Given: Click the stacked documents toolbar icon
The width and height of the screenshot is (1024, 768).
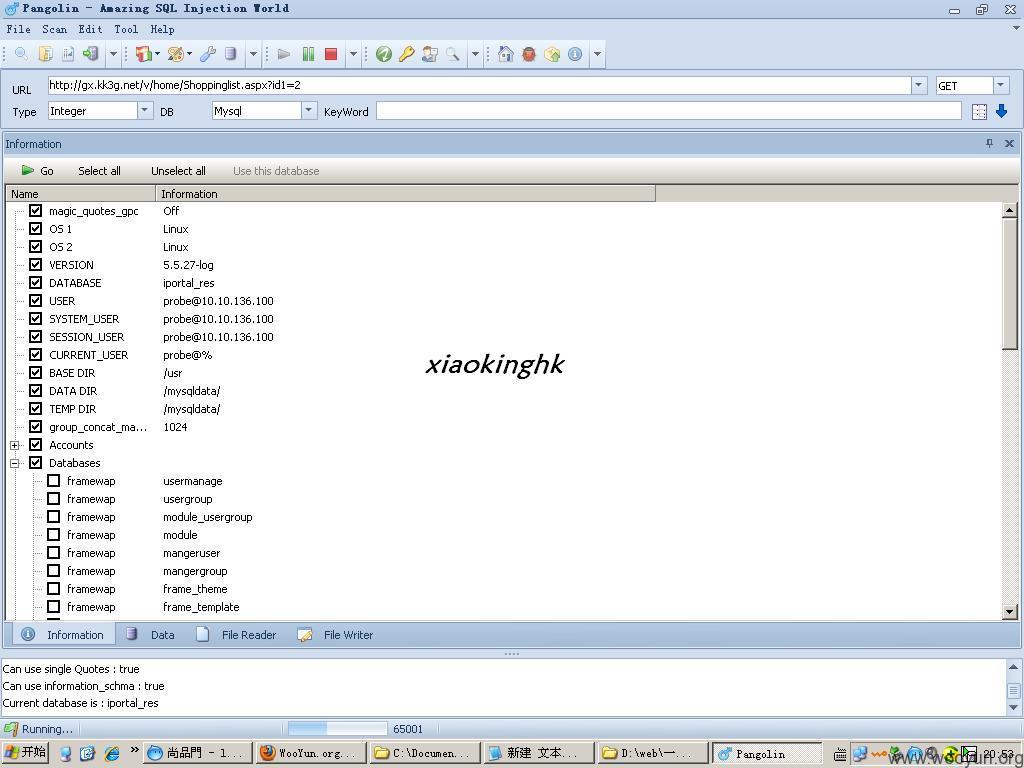Looking at the screenshot, I should (46, 54).
